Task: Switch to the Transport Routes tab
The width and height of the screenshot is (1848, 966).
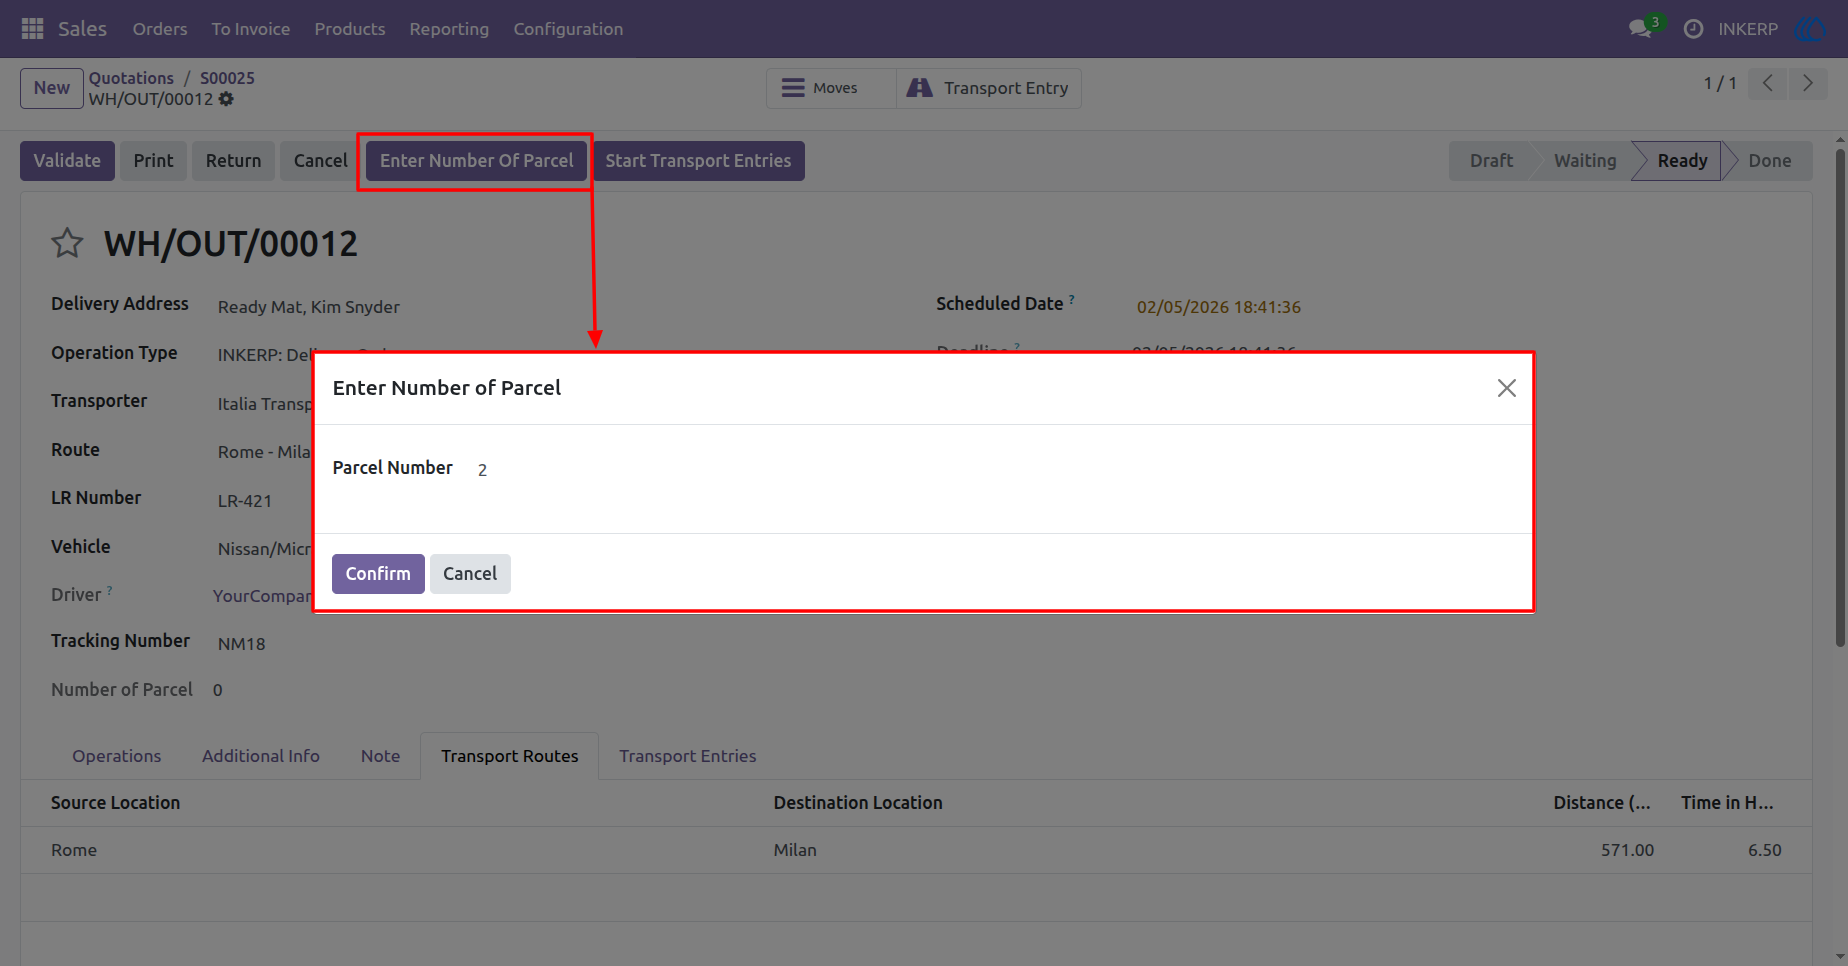Action: (509, 756)
